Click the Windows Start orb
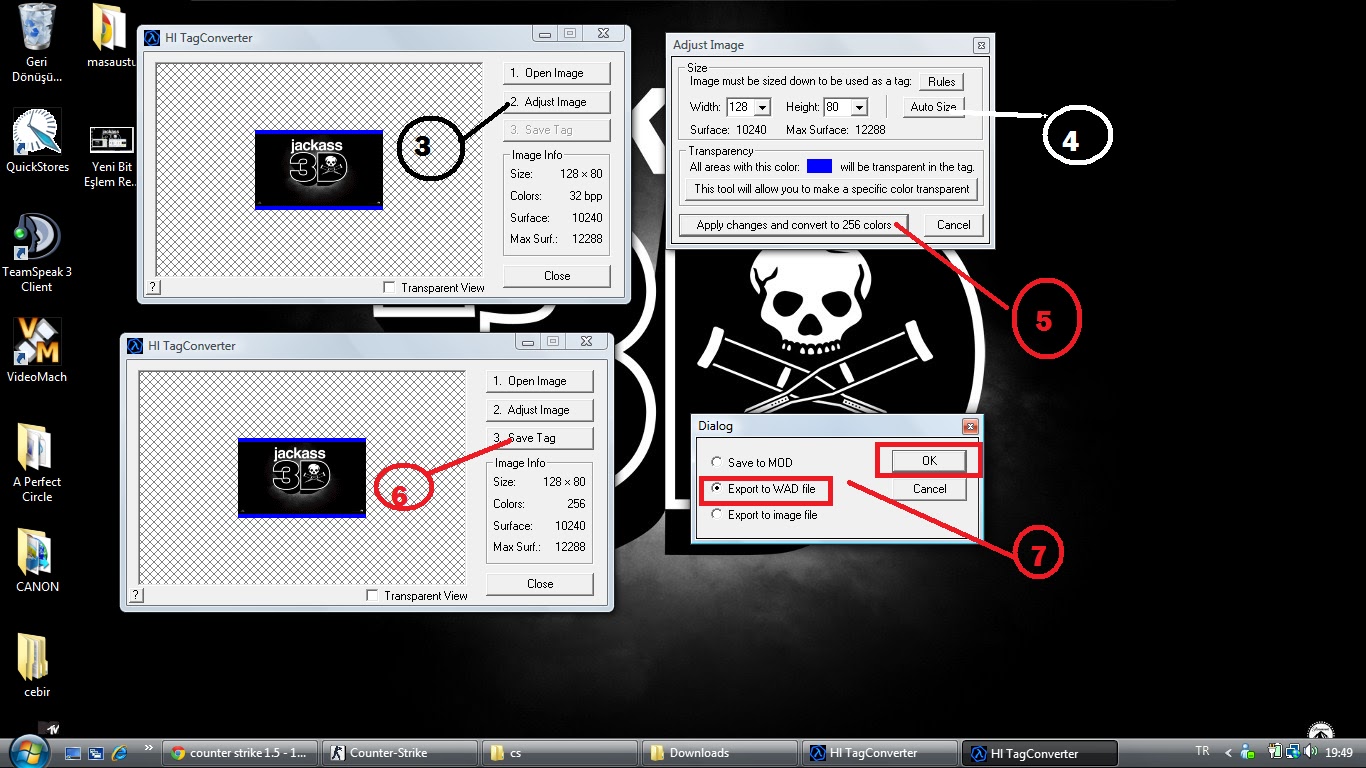The width and height of the screenshot is (1366, 768). click(x=27, y=751)
